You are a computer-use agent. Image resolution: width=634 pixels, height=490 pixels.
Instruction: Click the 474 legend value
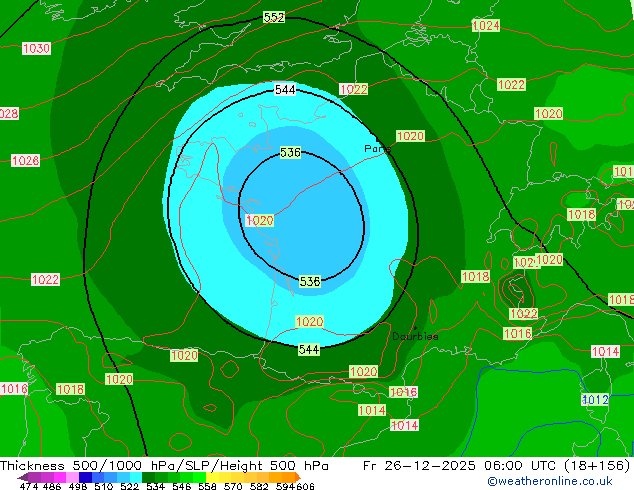point(29,486)
